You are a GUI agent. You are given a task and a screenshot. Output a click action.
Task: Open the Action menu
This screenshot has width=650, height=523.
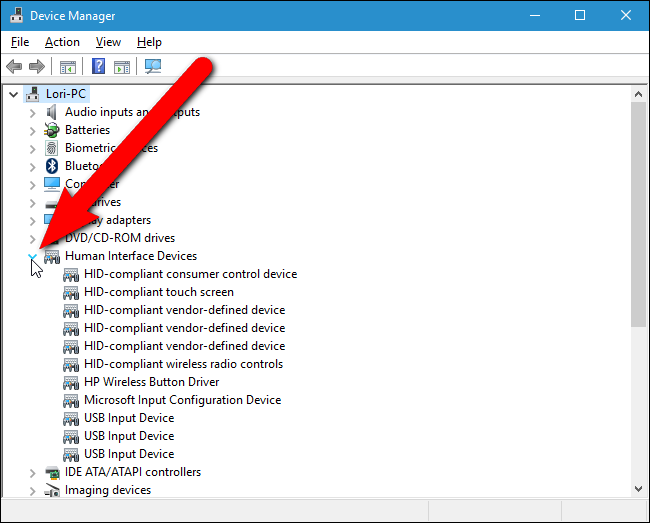pos(62,42)
